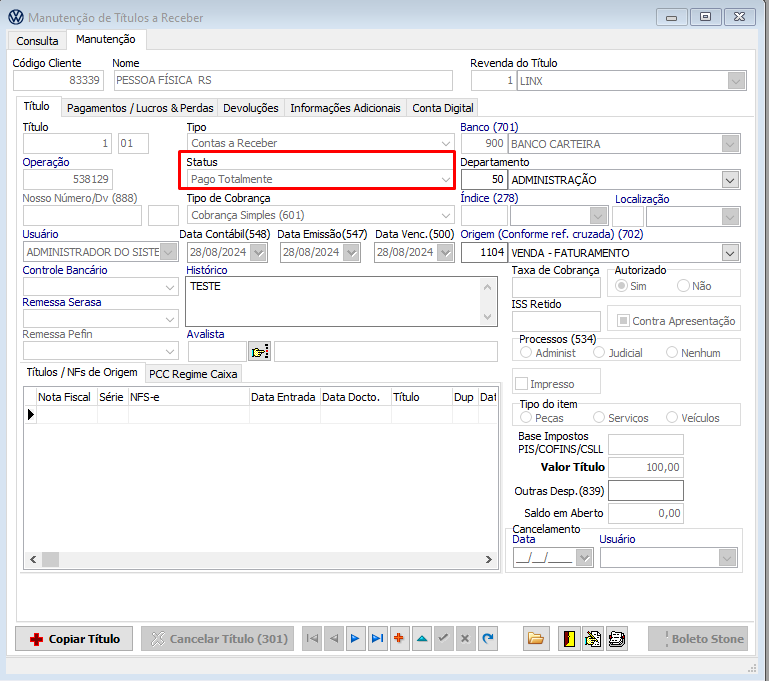Click the Outras Desp. input field
Screen dimensions: 769x681
click(x=646, y=491)
